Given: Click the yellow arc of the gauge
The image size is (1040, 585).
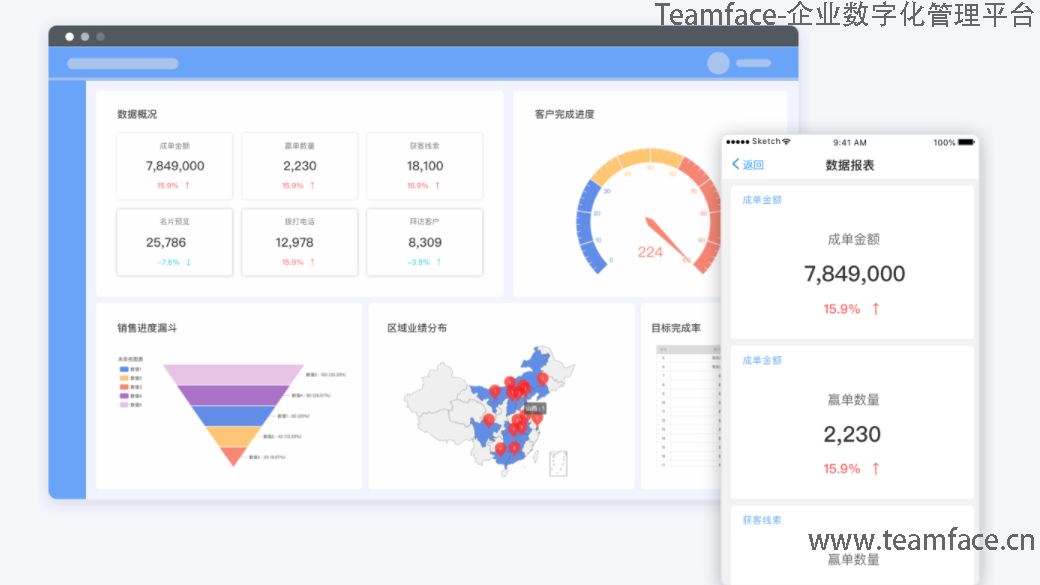Looking at the screenshot, I should click(638, 159).
